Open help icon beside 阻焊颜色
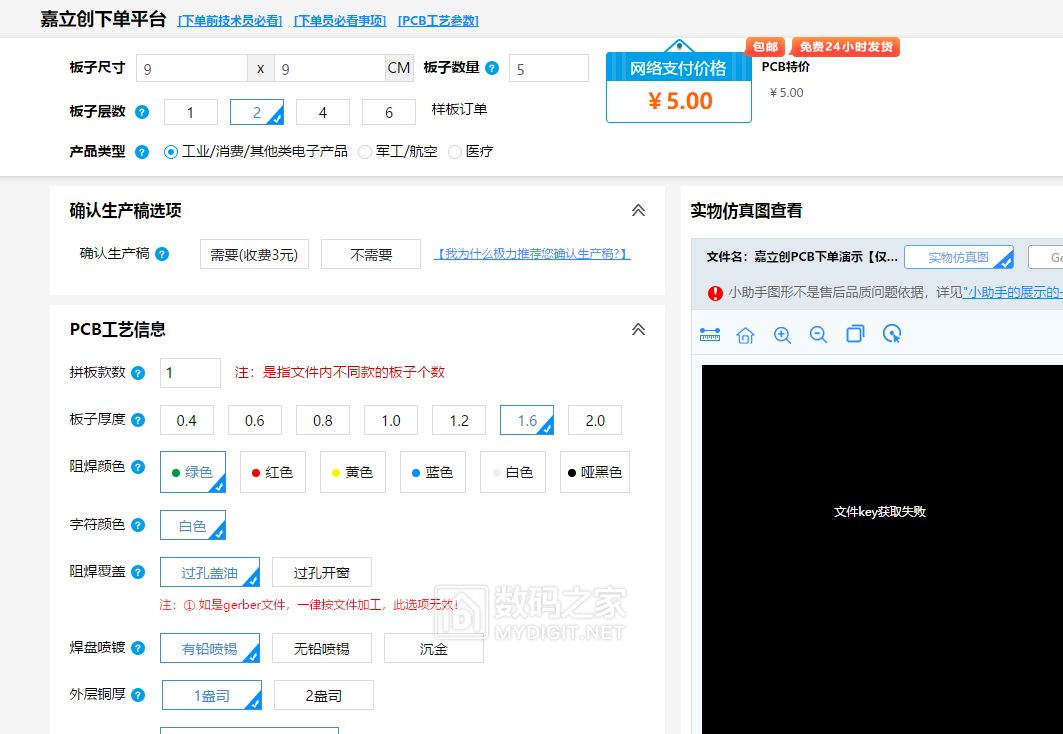 coord(138,467)
